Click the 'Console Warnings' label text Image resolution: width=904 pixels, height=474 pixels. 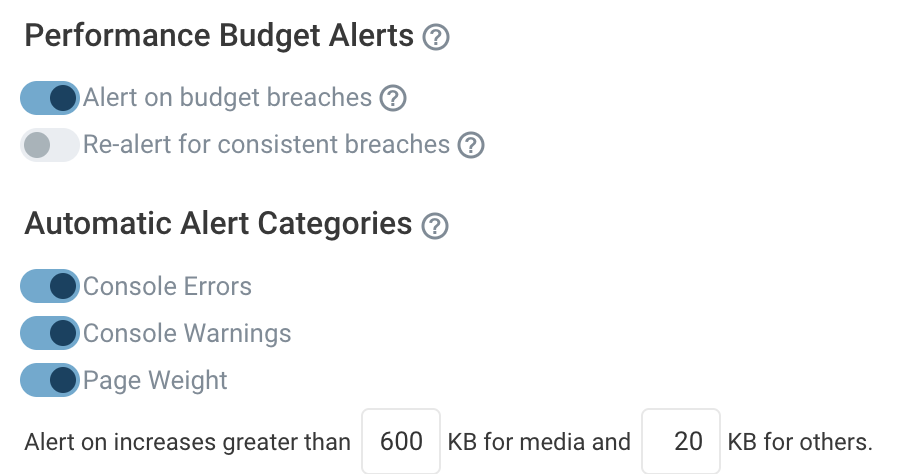pyautogui.click(x=187, y=333)
